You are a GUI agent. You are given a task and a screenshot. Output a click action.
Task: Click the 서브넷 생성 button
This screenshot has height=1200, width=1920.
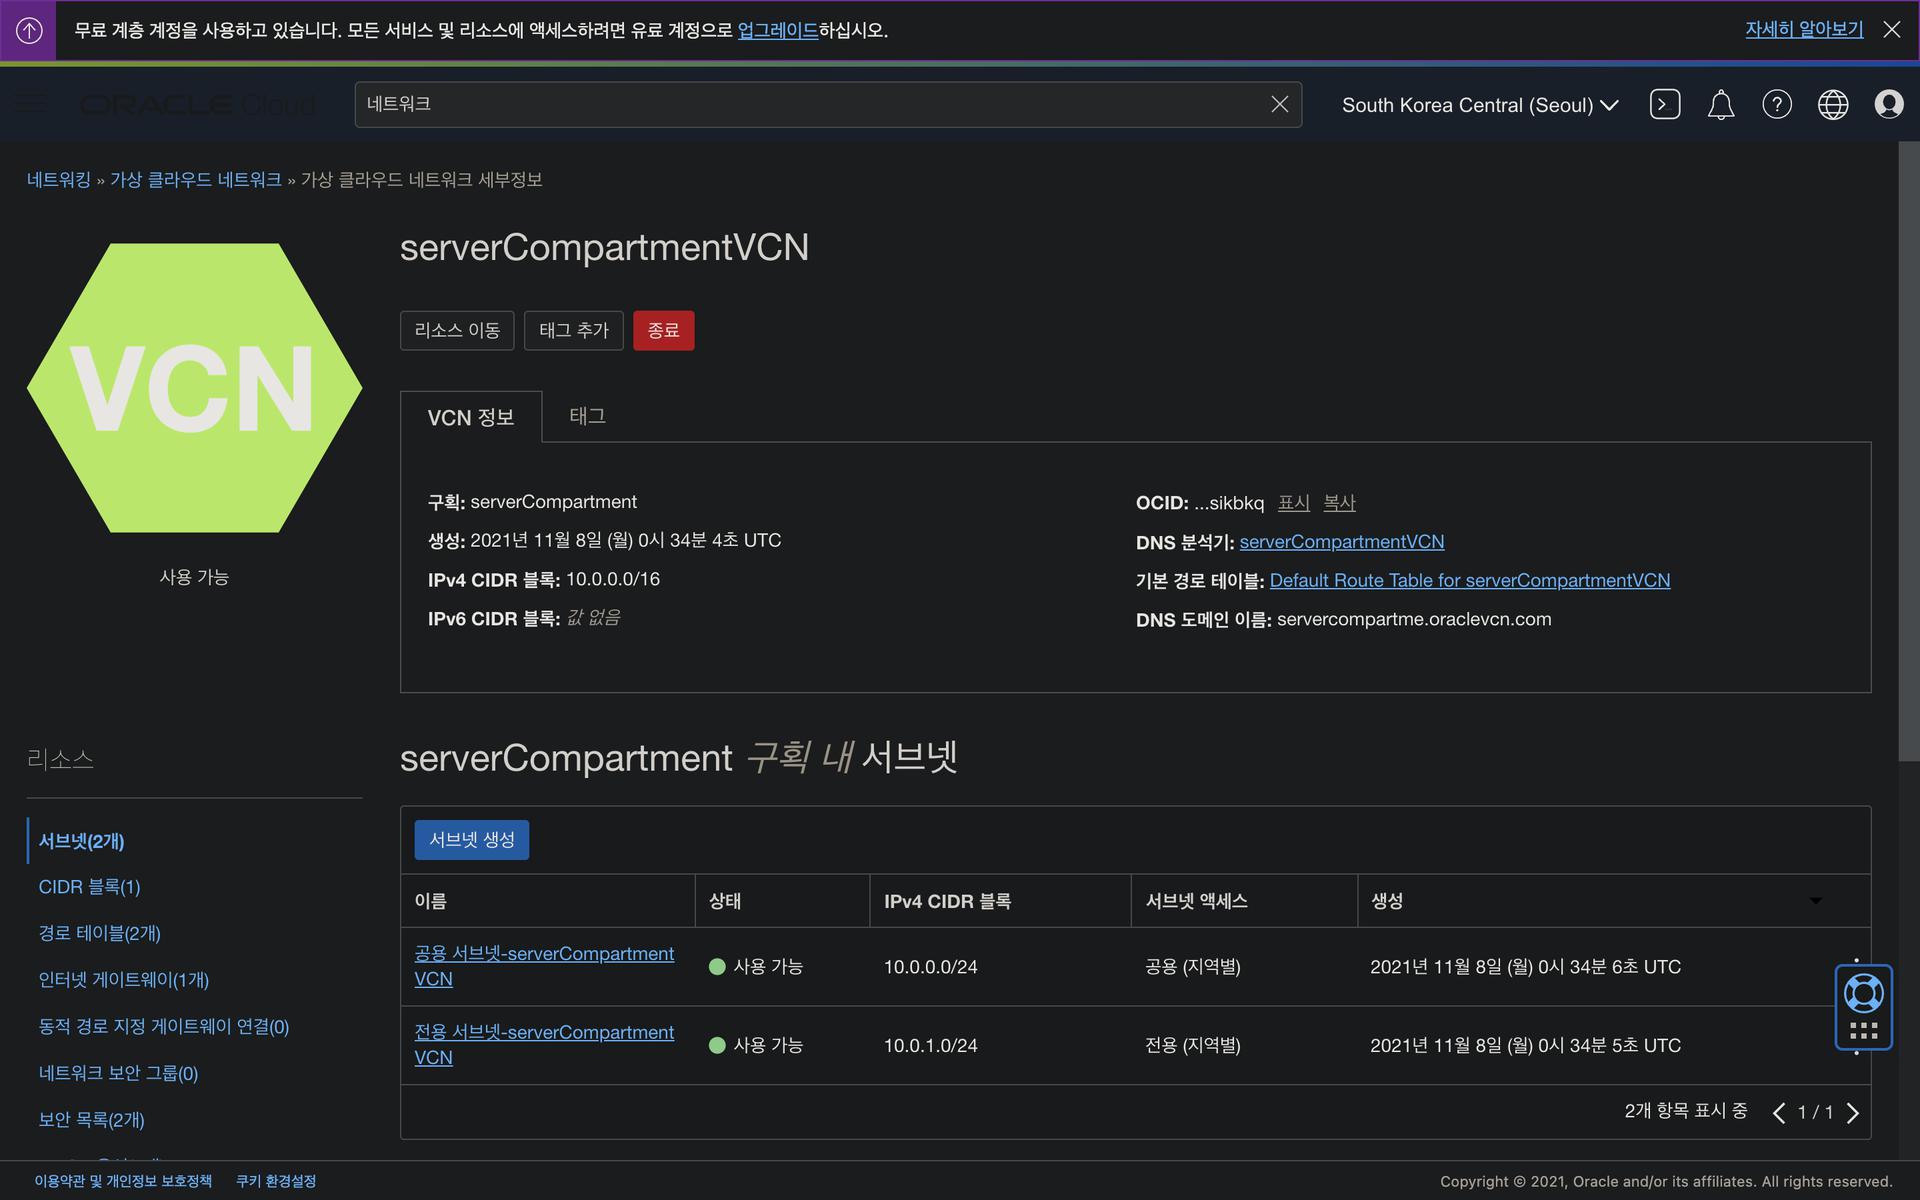tap(471, 840)
